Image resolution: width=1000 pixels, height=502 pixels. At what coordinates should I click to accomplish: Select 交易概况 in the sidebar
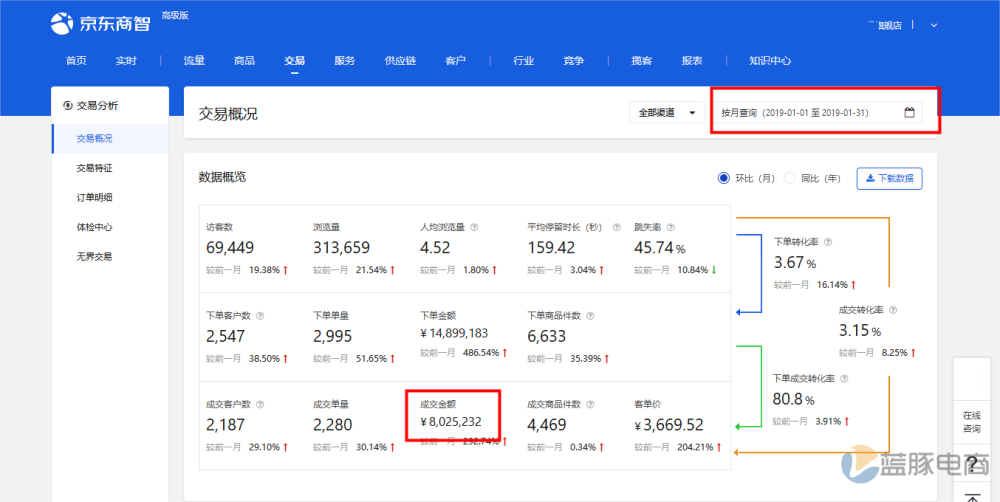click(x=110, y=138)
